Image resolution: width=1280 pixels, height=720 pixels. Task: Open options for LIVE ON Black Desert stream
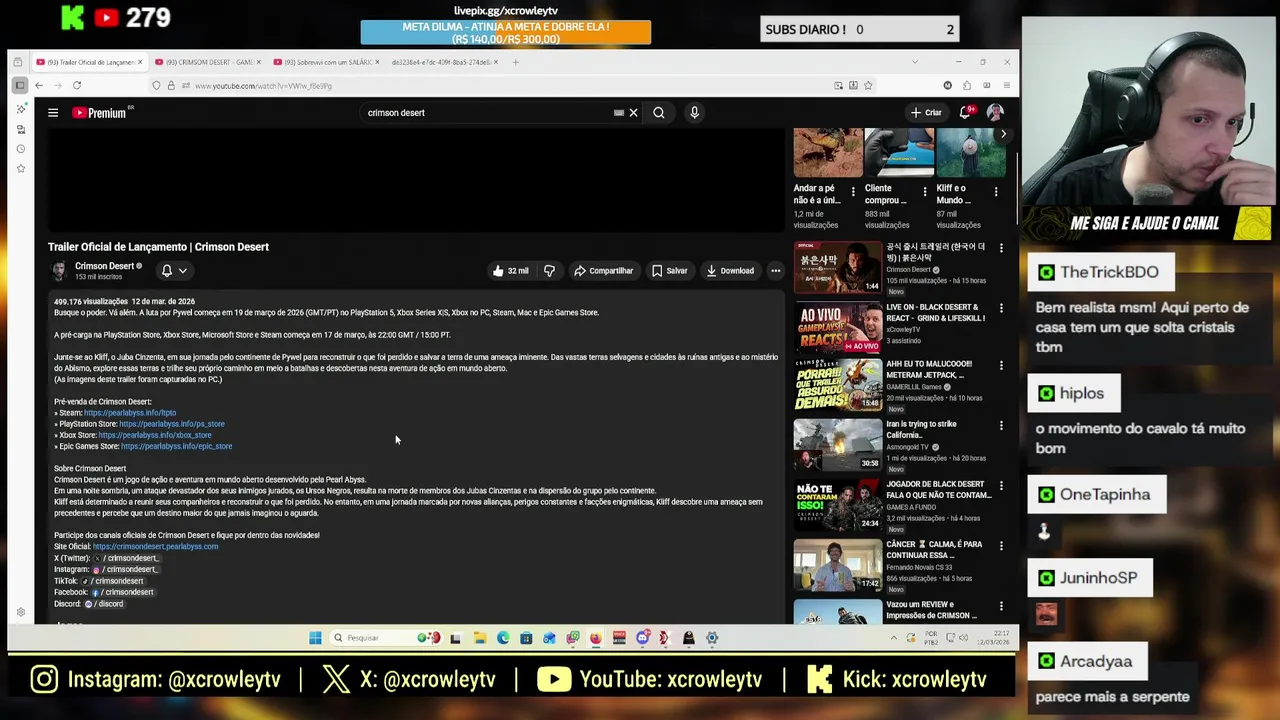(x=1001, y=309)
